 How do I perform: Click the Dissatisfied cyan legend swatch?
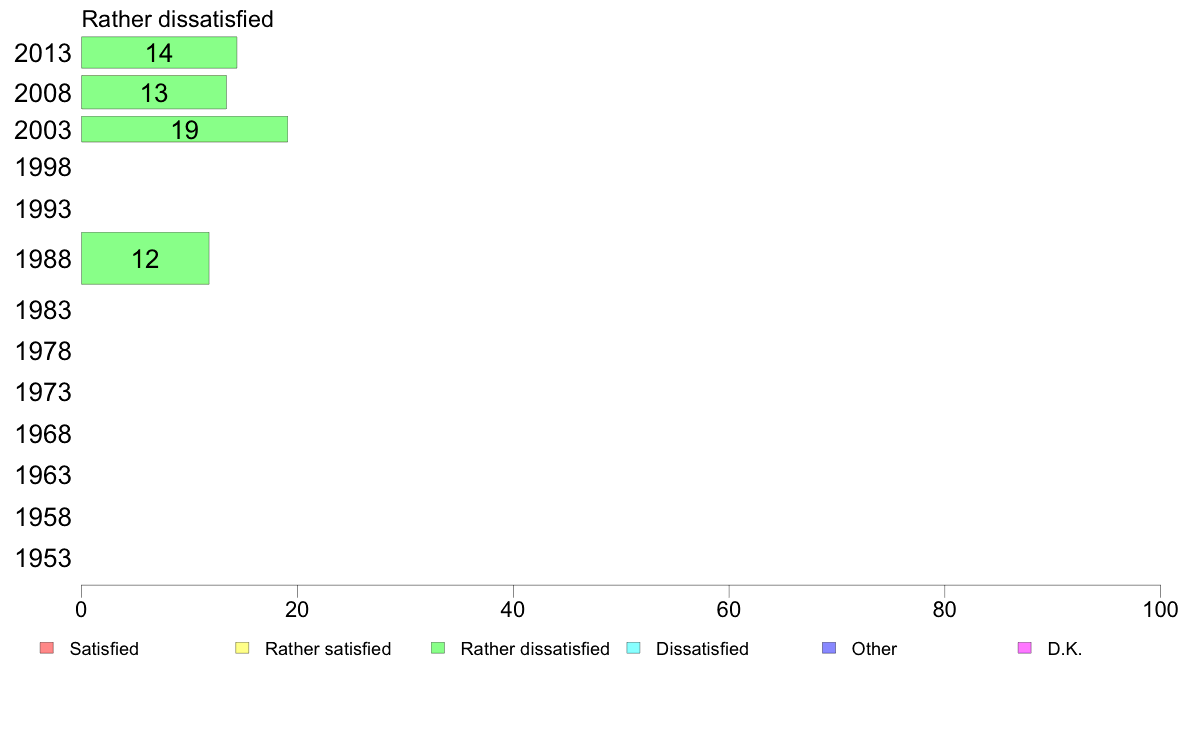click(633, 648)
